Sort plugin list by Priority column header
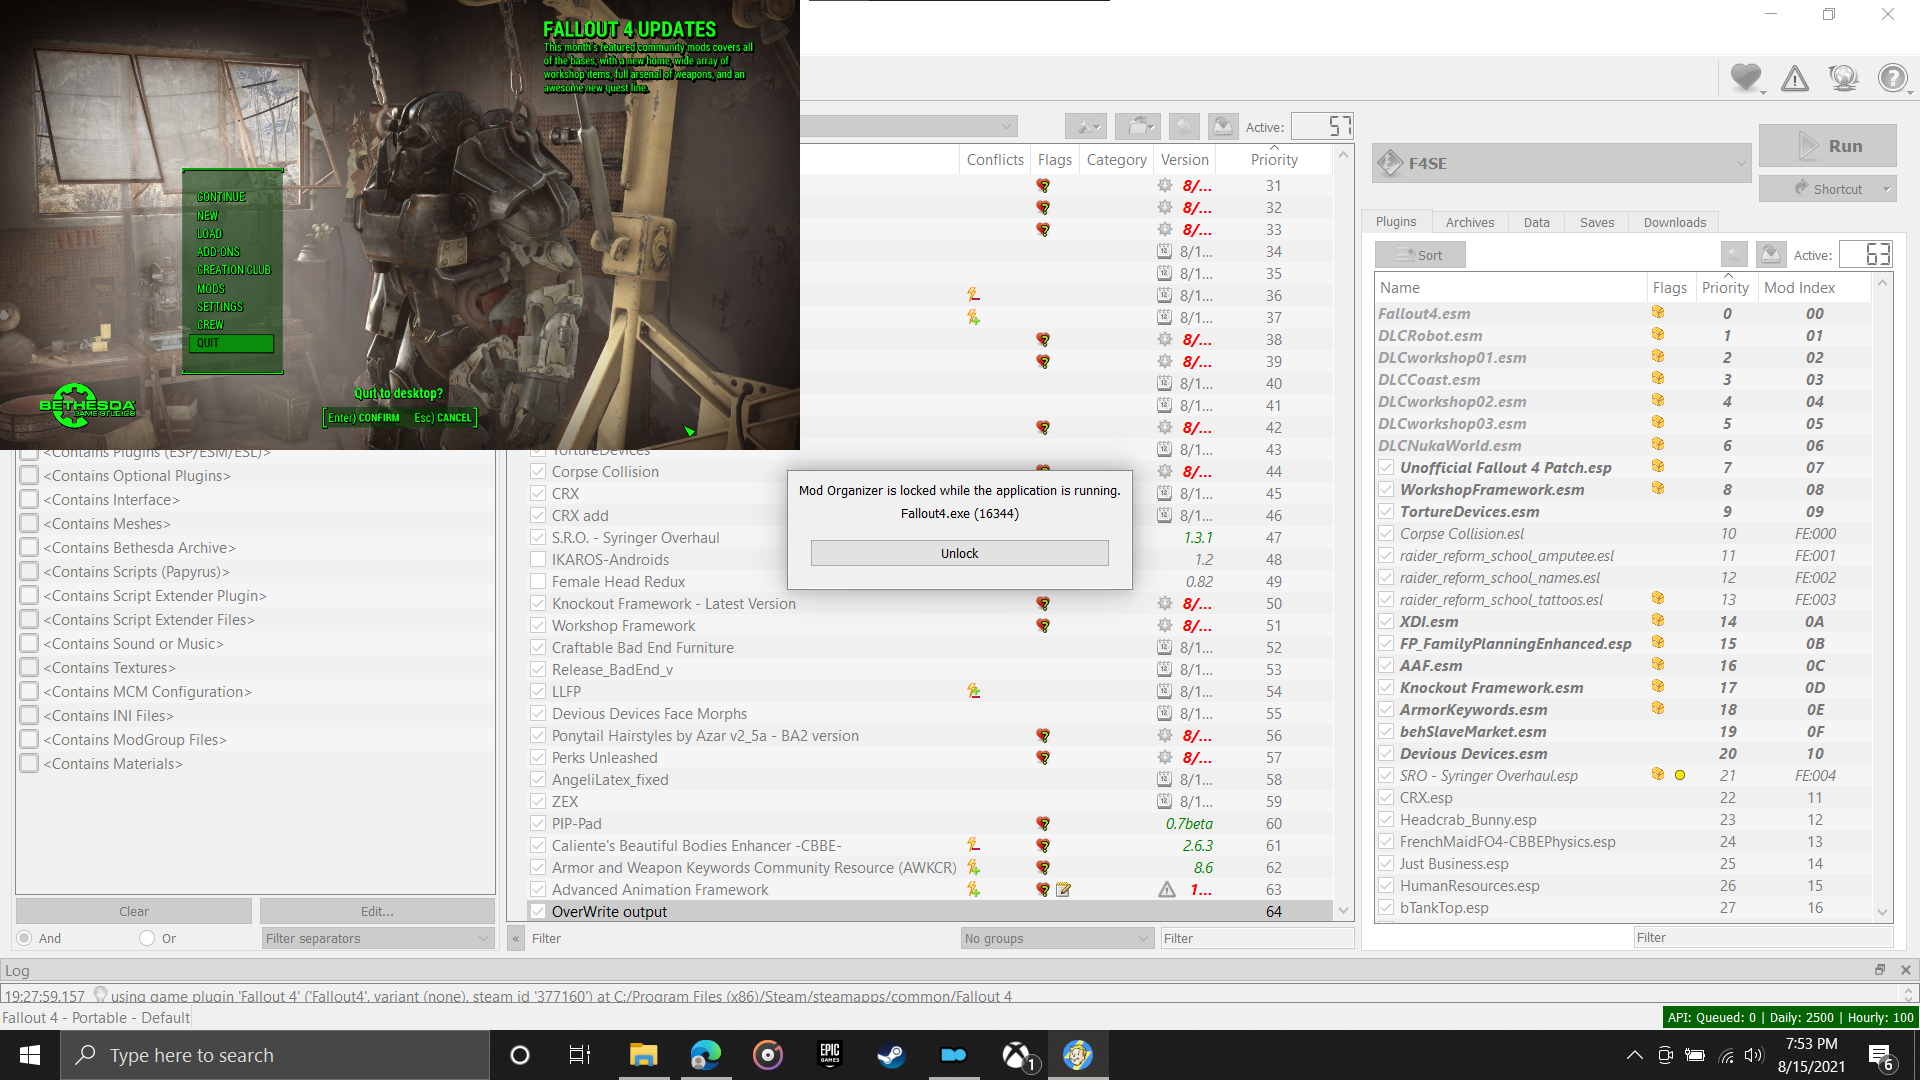 pyautogui.click(x=1725, y=288)
